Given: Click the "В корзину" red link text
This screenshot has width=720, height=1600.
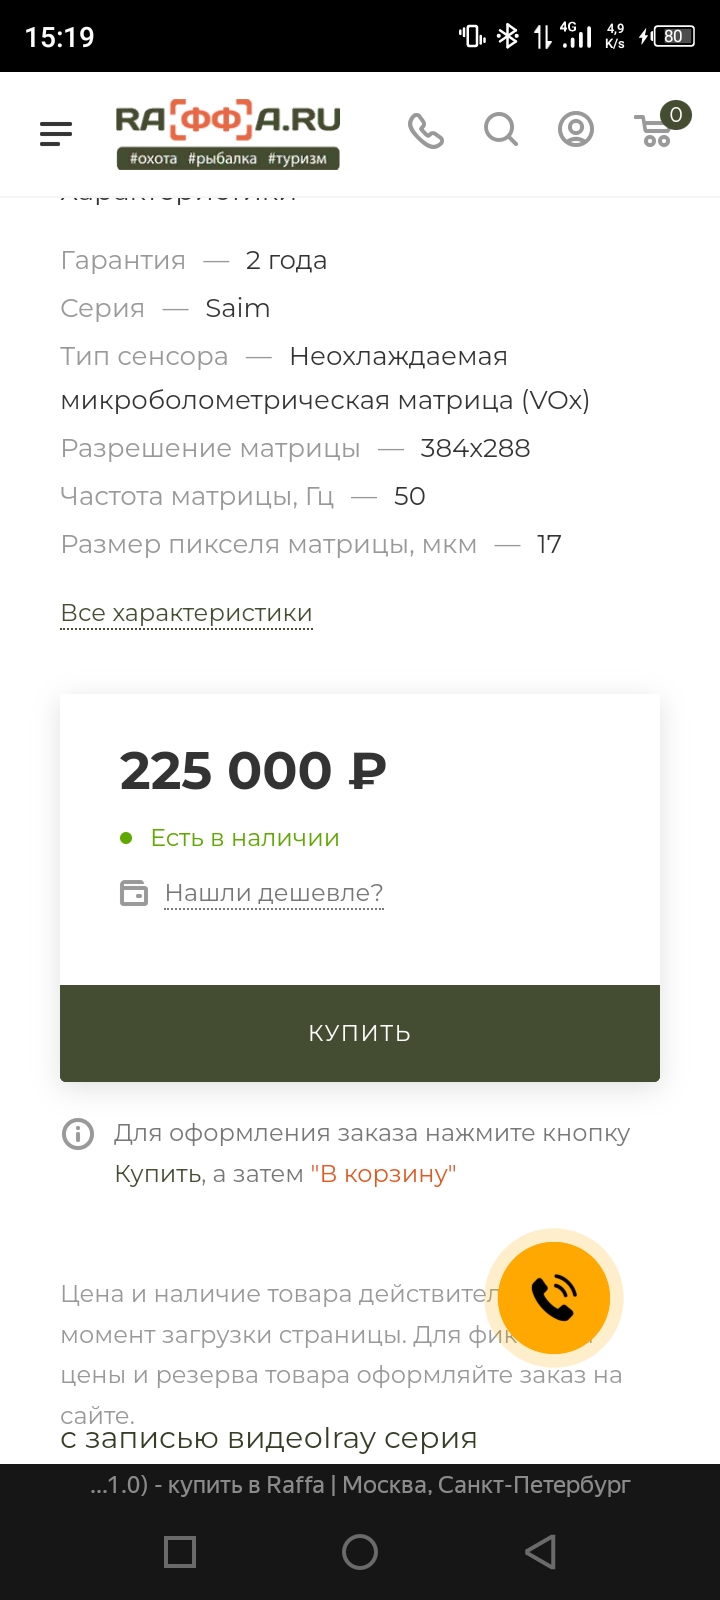Looking at the screenshot, I should (383, 1174).
